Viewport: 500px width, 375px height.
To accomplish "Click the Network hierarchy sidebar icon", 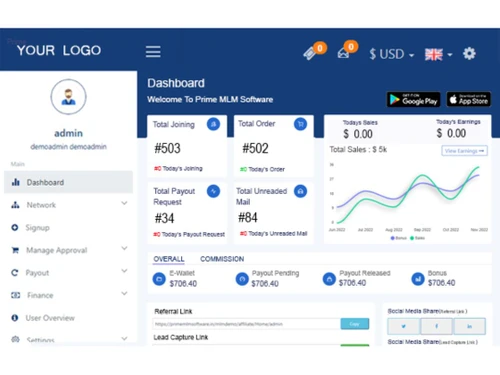I will coord(15,205).
